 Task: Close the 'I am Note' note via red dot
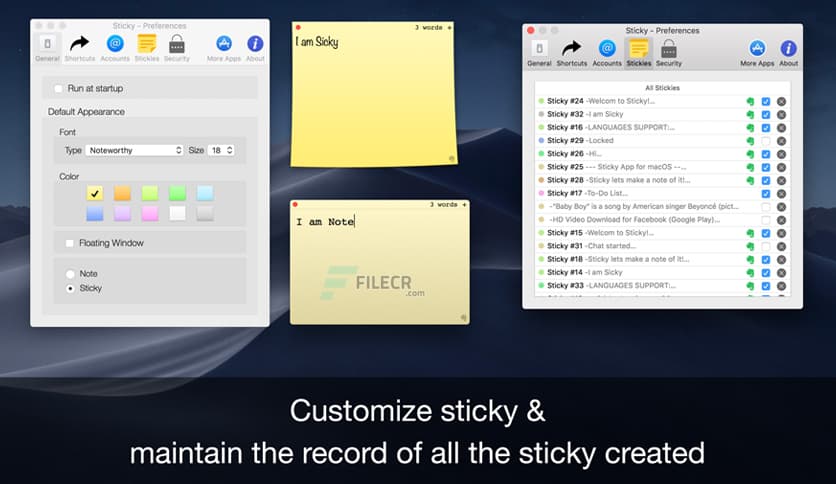coord(295,204)
